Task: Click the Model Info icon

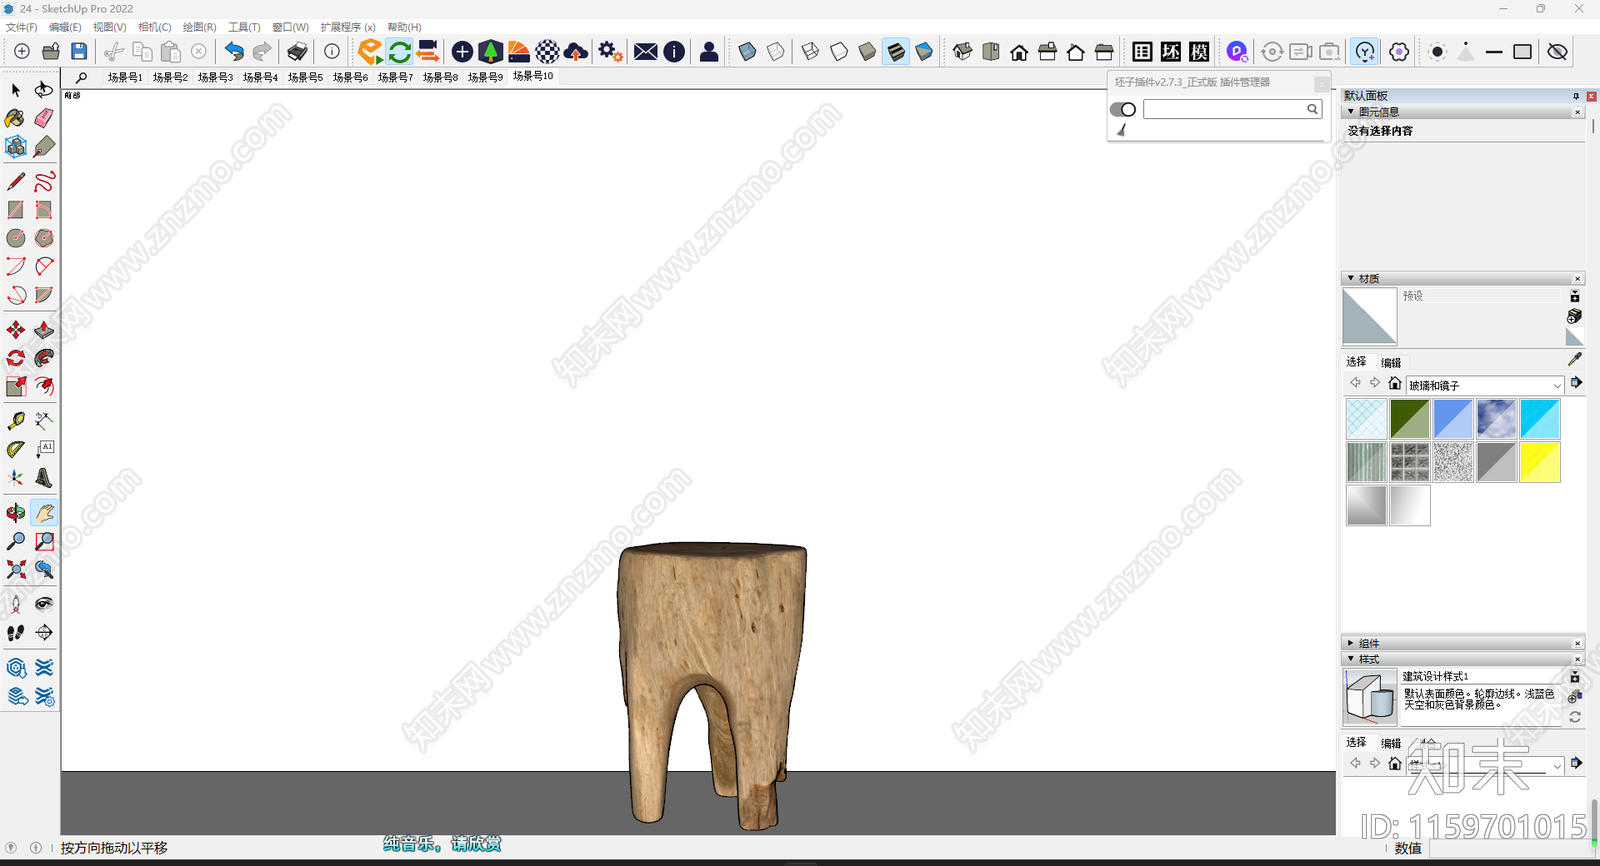Action: [x=332, y=51]
